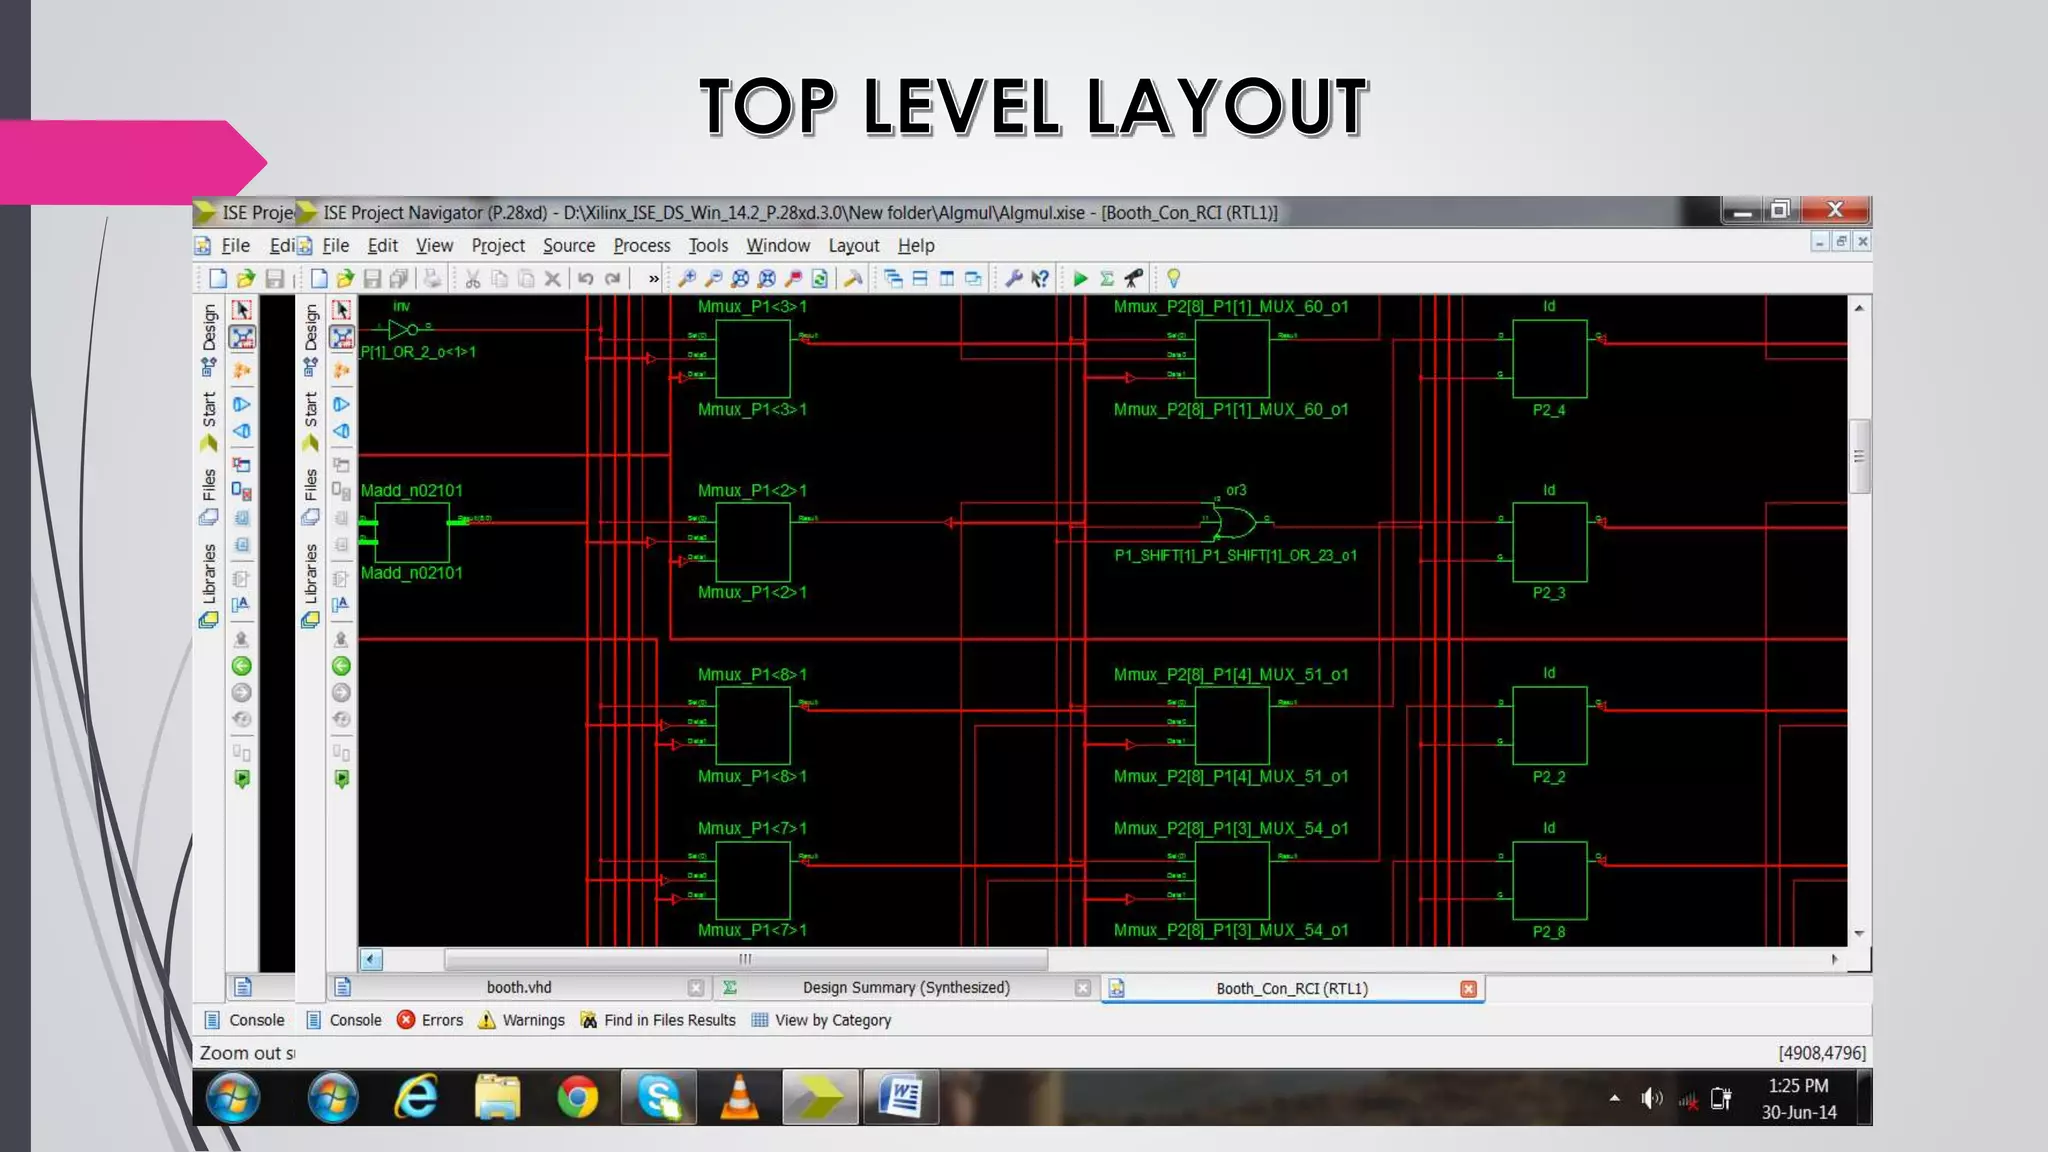The image size is (2048, 1152).
Task: Click the Sigma design summary toolbar icon
Action: 1107,279
